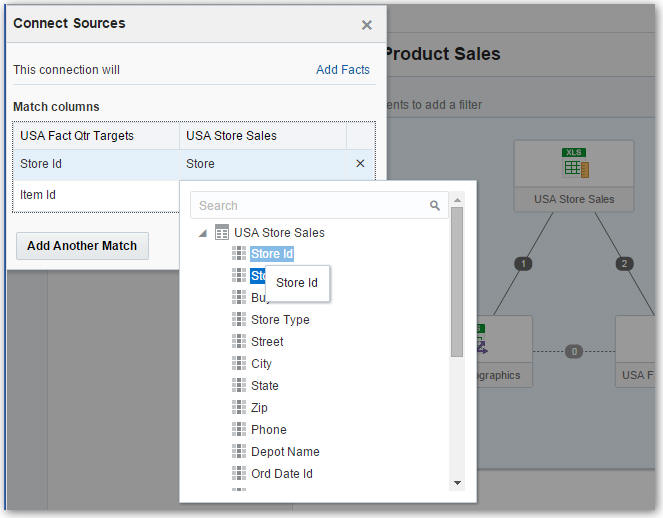Viewport: 663px width, 518px height.
Task: Click the search magnifier icon
Action: [435, 205]
